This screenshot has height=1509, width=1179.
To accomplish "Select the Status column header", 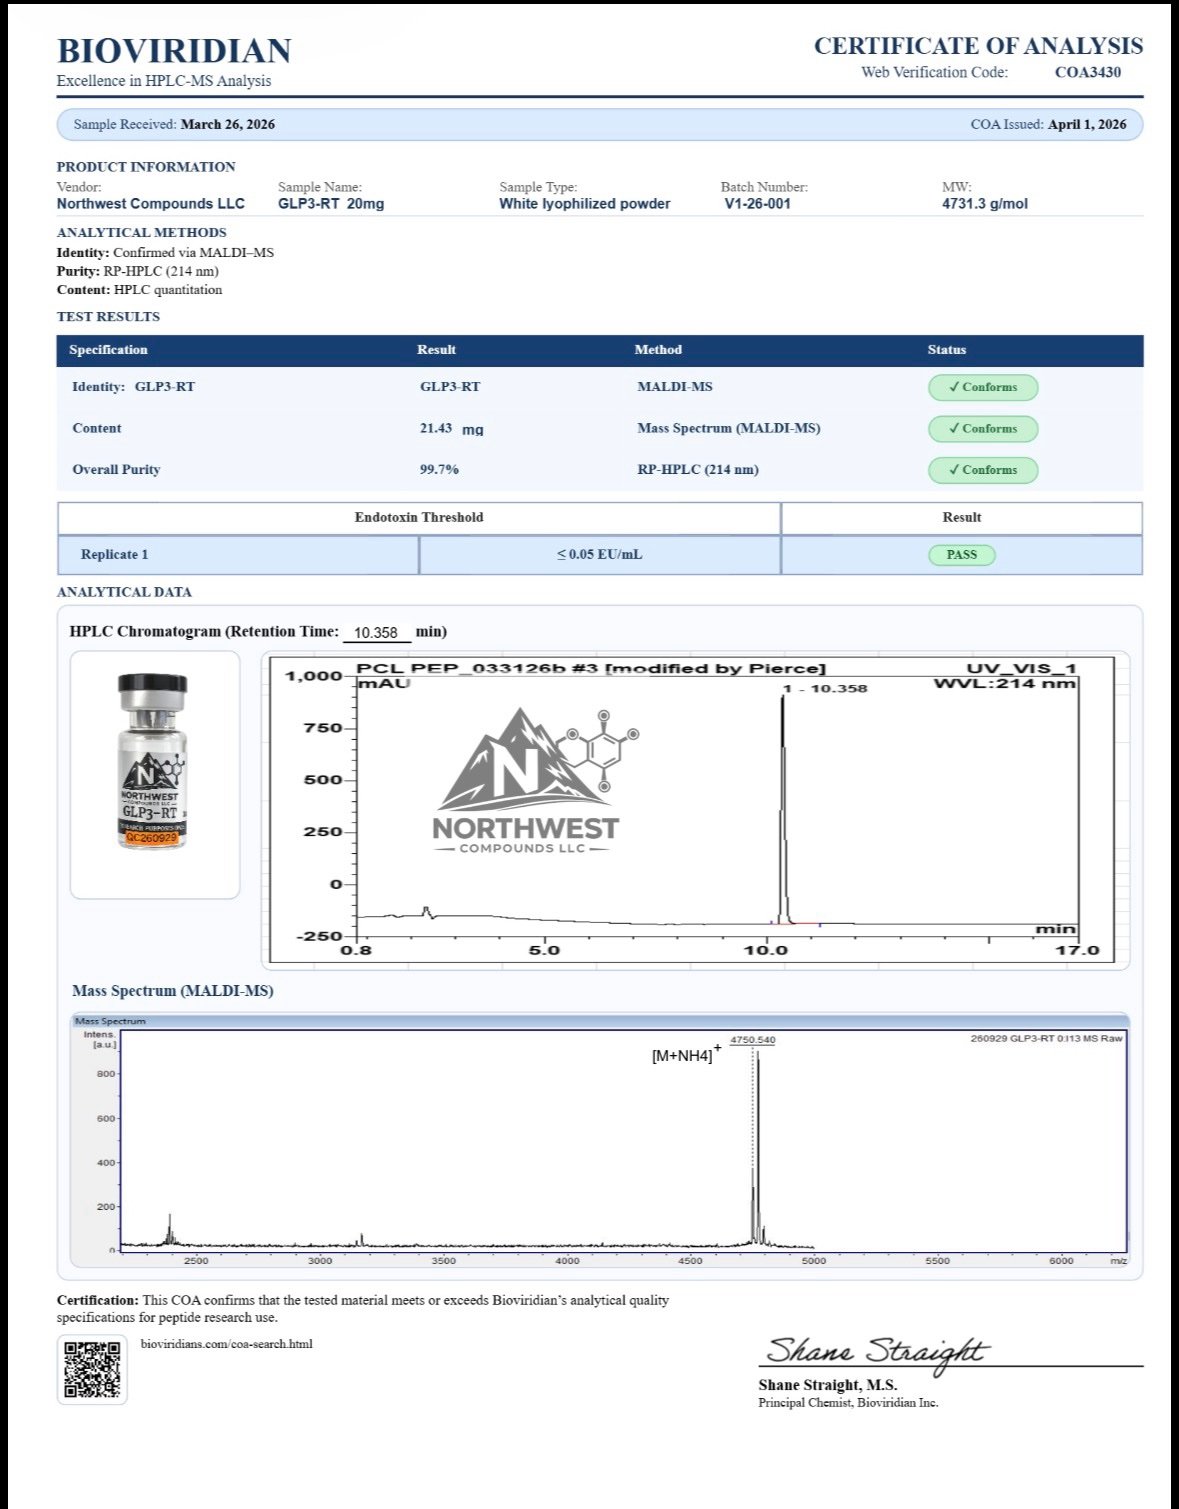I will point(946,350).
